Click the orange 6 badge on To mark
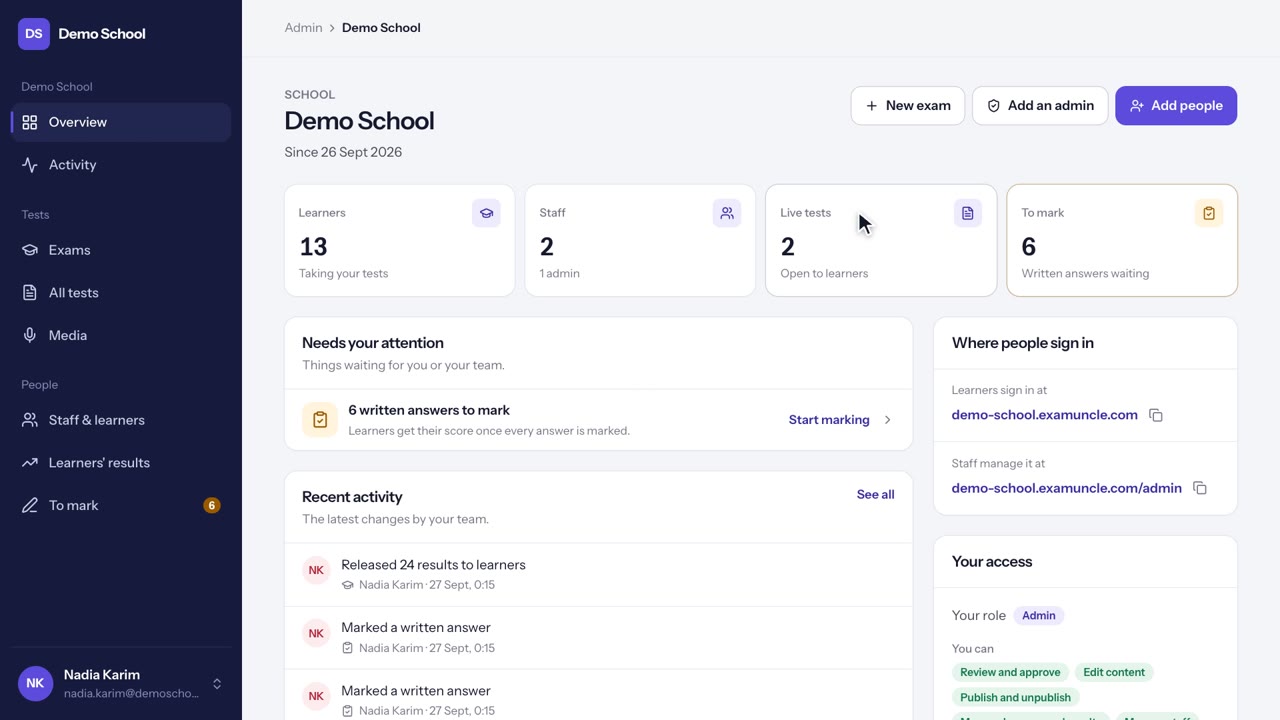 pyautogui.click(x=212, y=505)
